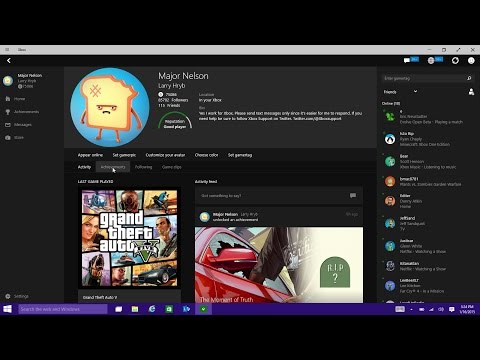The height and width of the screenshot is (360, 480).
Task: Open the hamburger menu in title bar
Action: pos(7,50)
